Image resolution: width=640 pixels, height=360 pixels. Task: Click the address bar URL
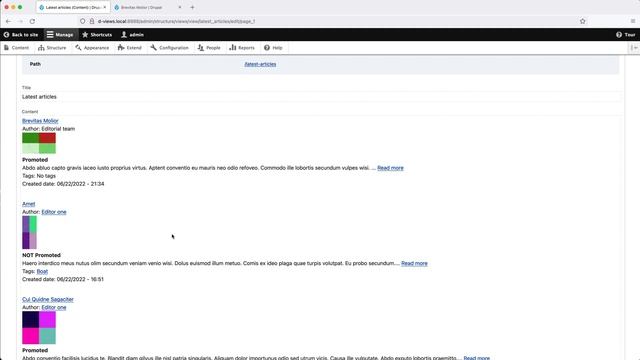(176, 21)
